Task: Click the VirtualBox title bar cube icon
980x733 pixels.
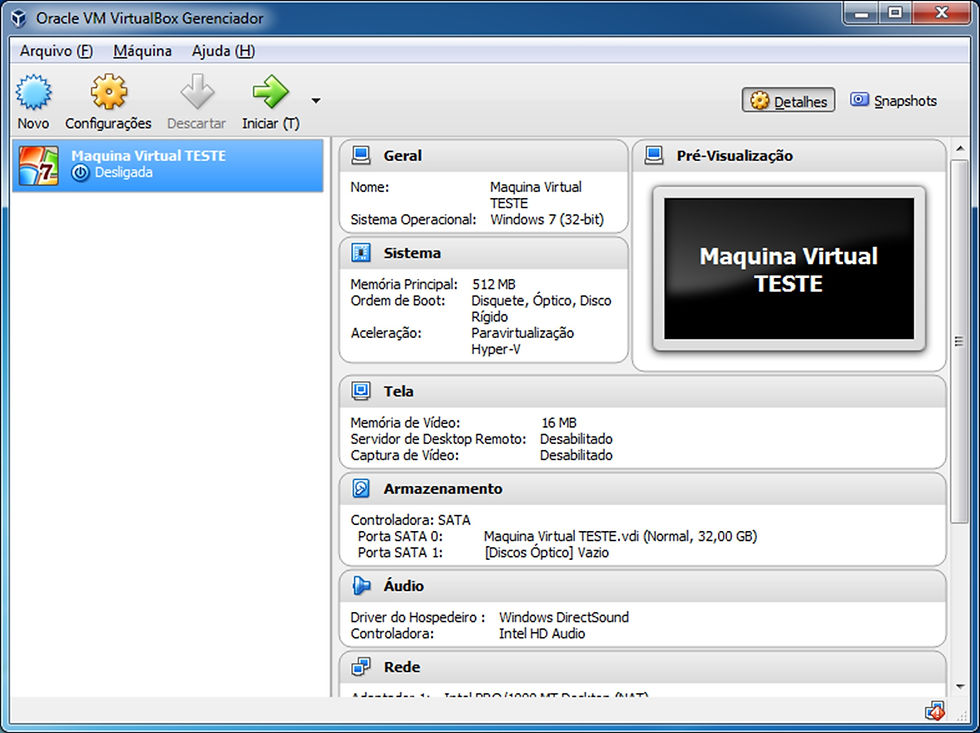Action: pos(19,18)
